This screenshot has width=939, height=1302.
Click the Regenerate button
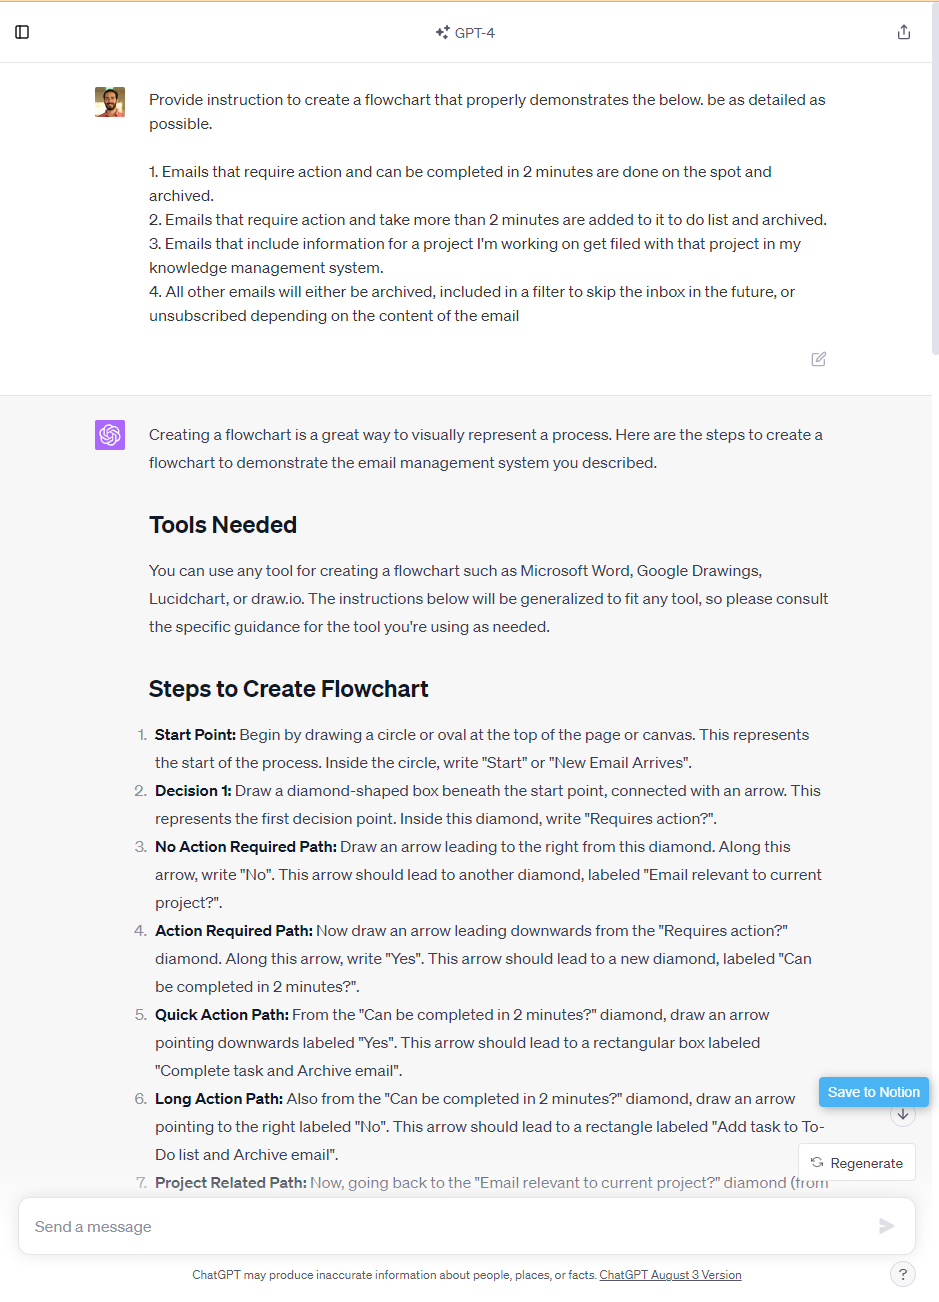point(857,1162)
